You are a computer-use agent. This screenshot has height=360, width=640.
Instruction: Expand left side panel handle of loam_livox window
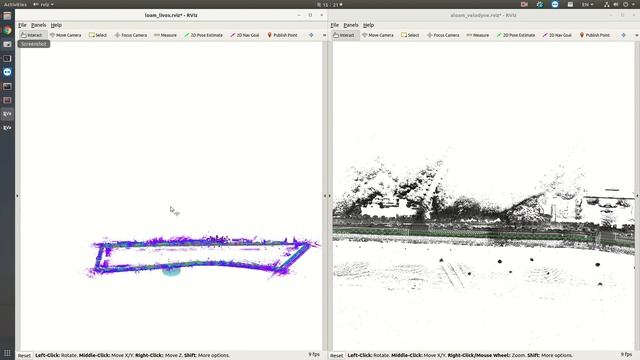(x=17, y=196)
